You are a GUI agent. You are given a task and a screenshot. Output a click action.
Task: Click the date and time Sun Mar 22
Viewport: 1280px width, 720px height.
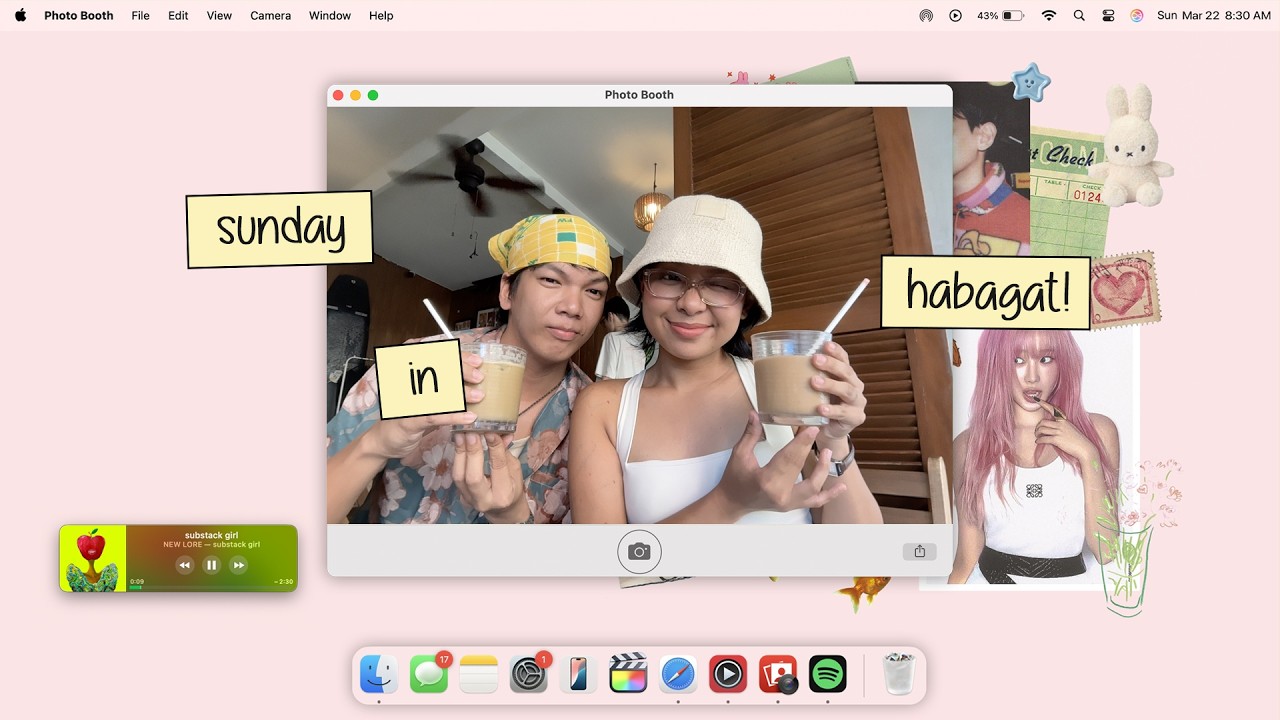click(1214, 15)
